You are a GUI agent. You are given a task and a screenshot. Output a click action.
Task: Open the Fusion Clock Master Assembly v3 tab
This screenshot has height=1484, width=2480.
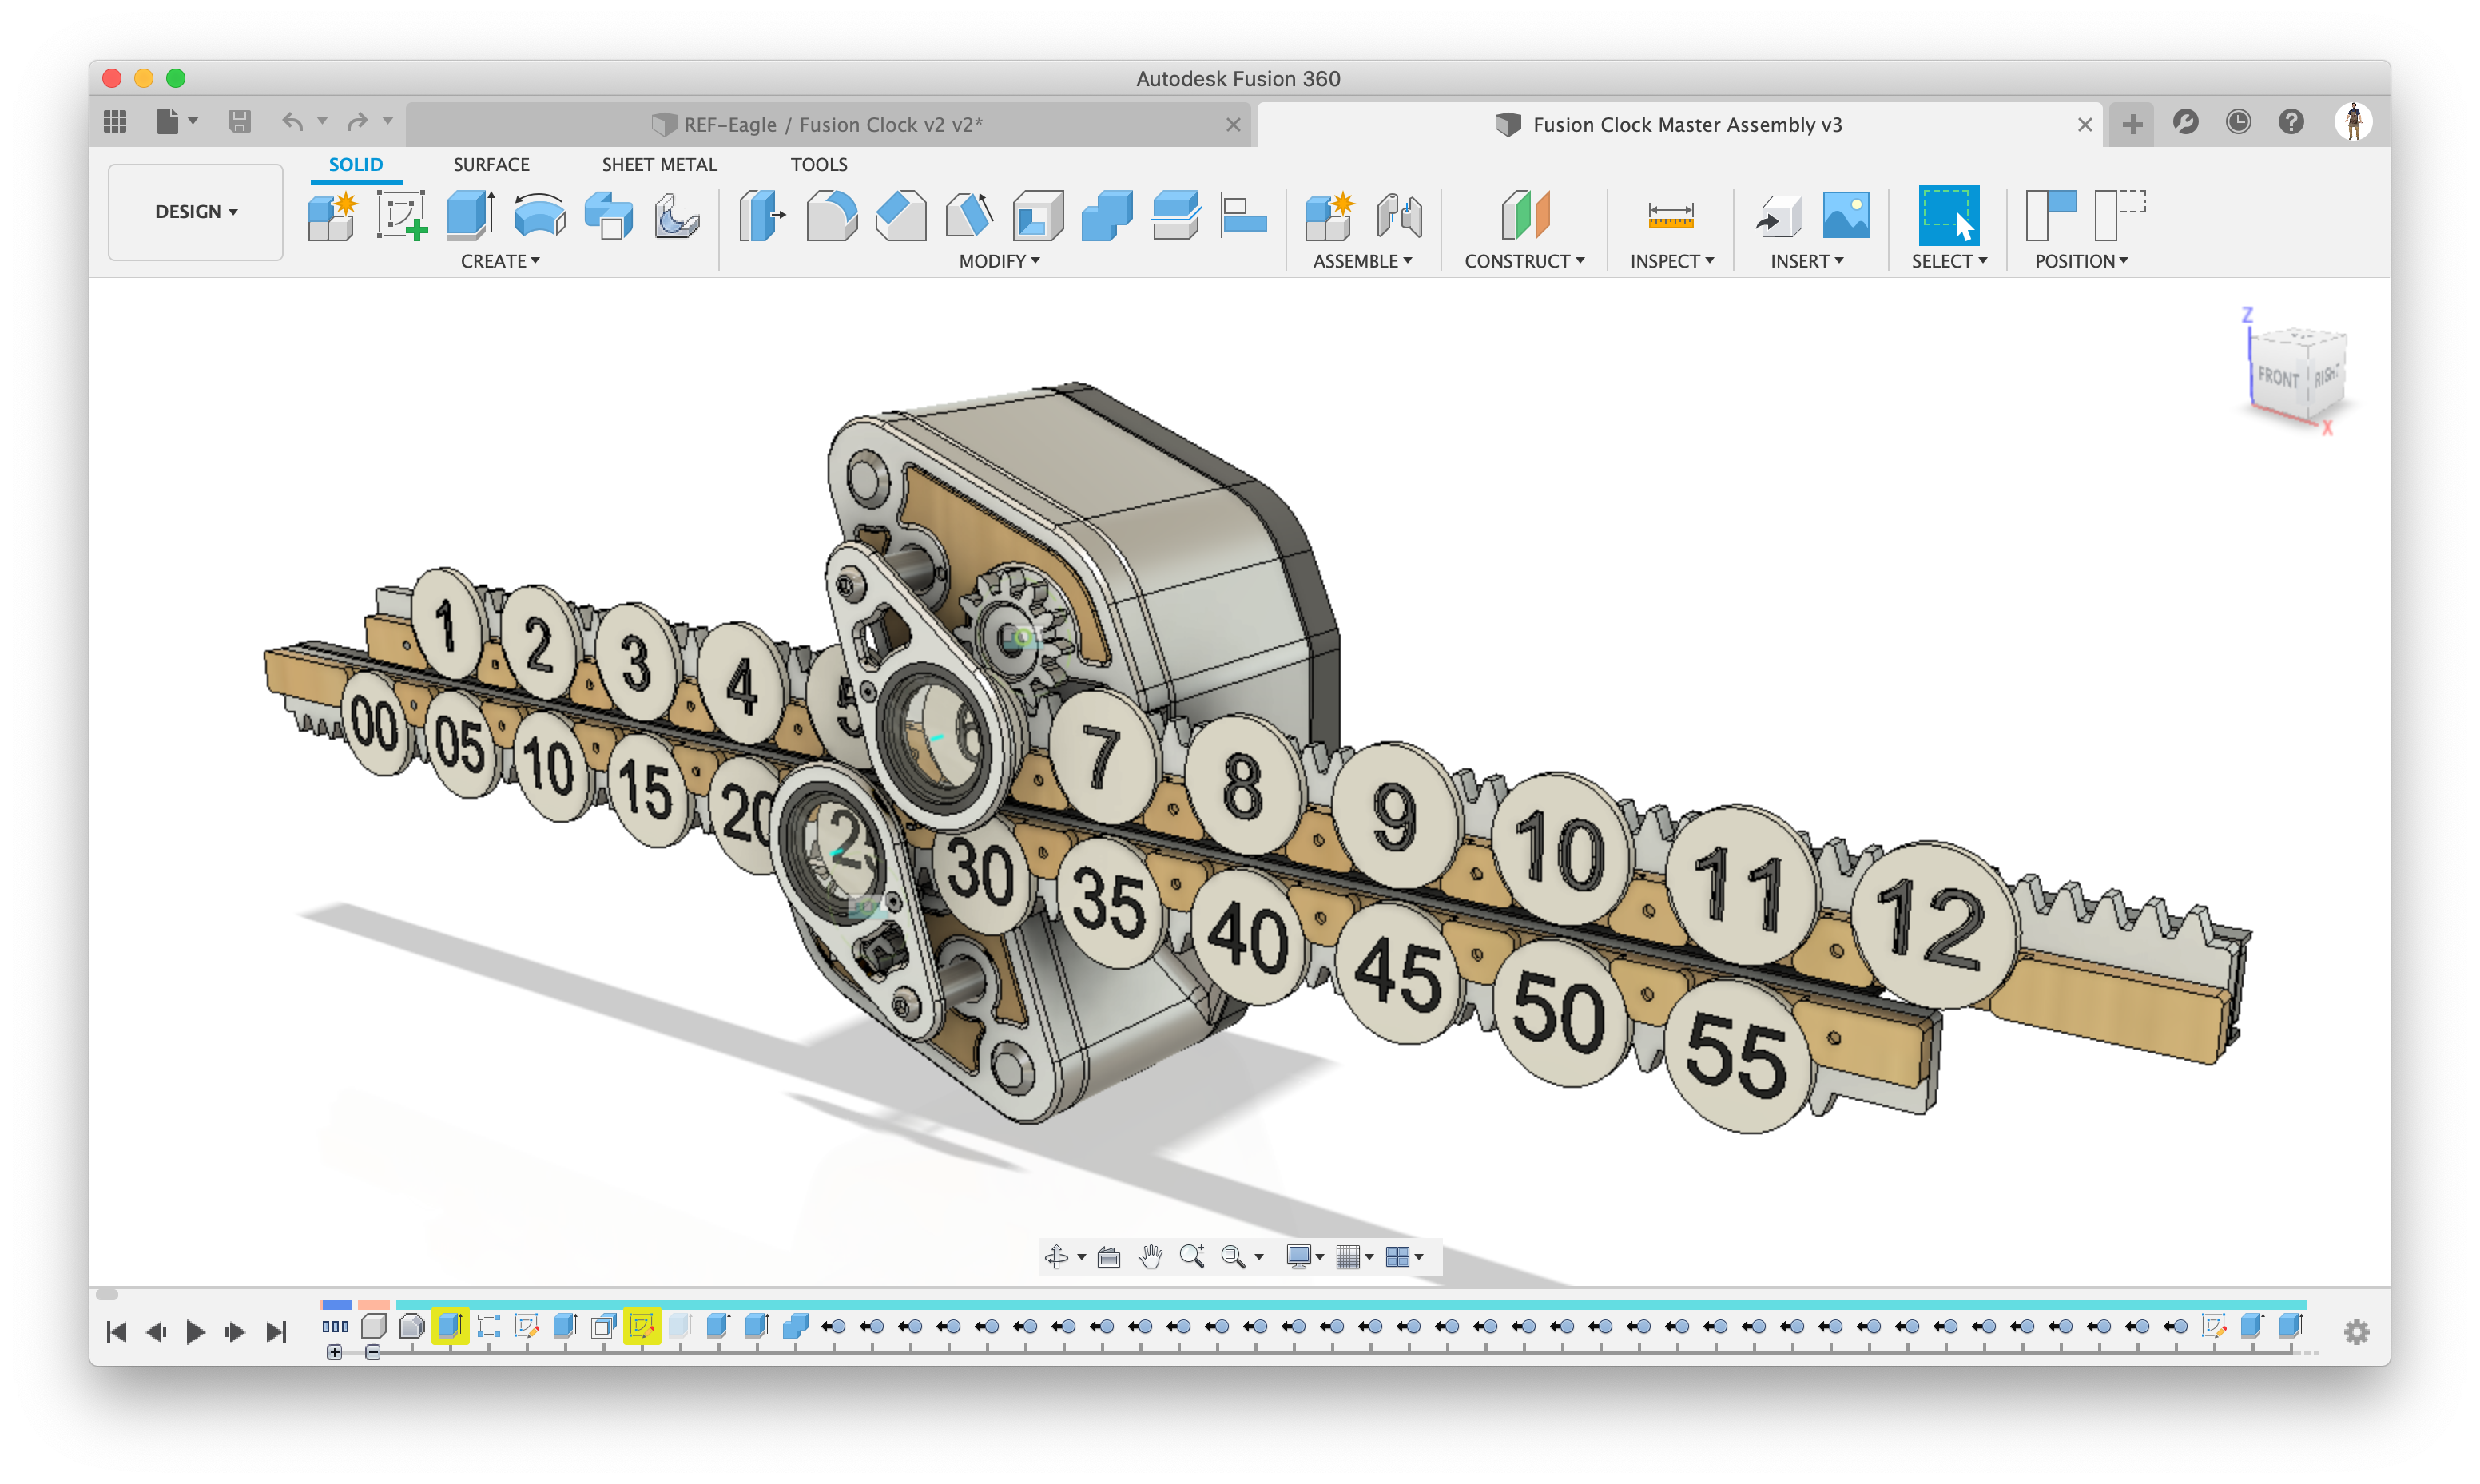[x=1687, y=124]
